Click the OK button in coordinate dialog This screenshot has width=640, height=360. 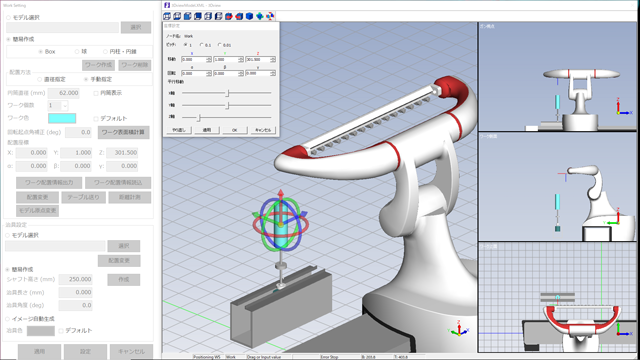[234, 130]
